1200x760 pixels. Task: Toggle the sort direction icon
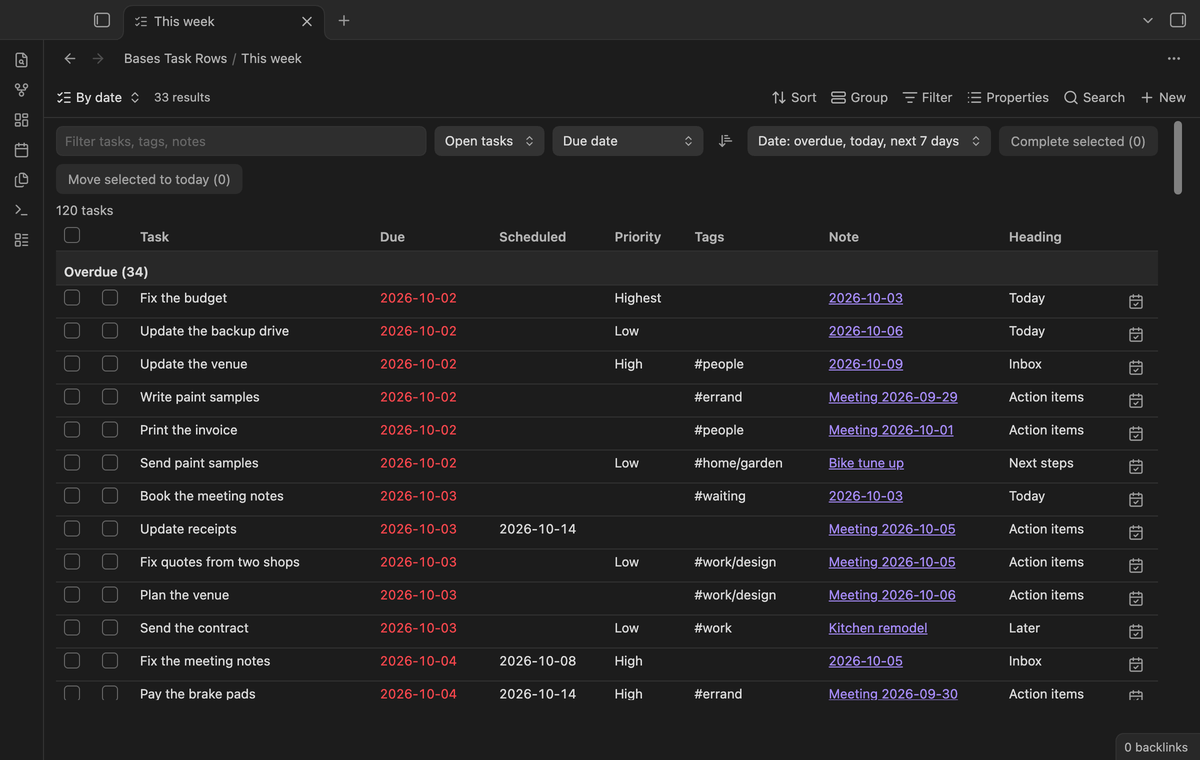726,141
